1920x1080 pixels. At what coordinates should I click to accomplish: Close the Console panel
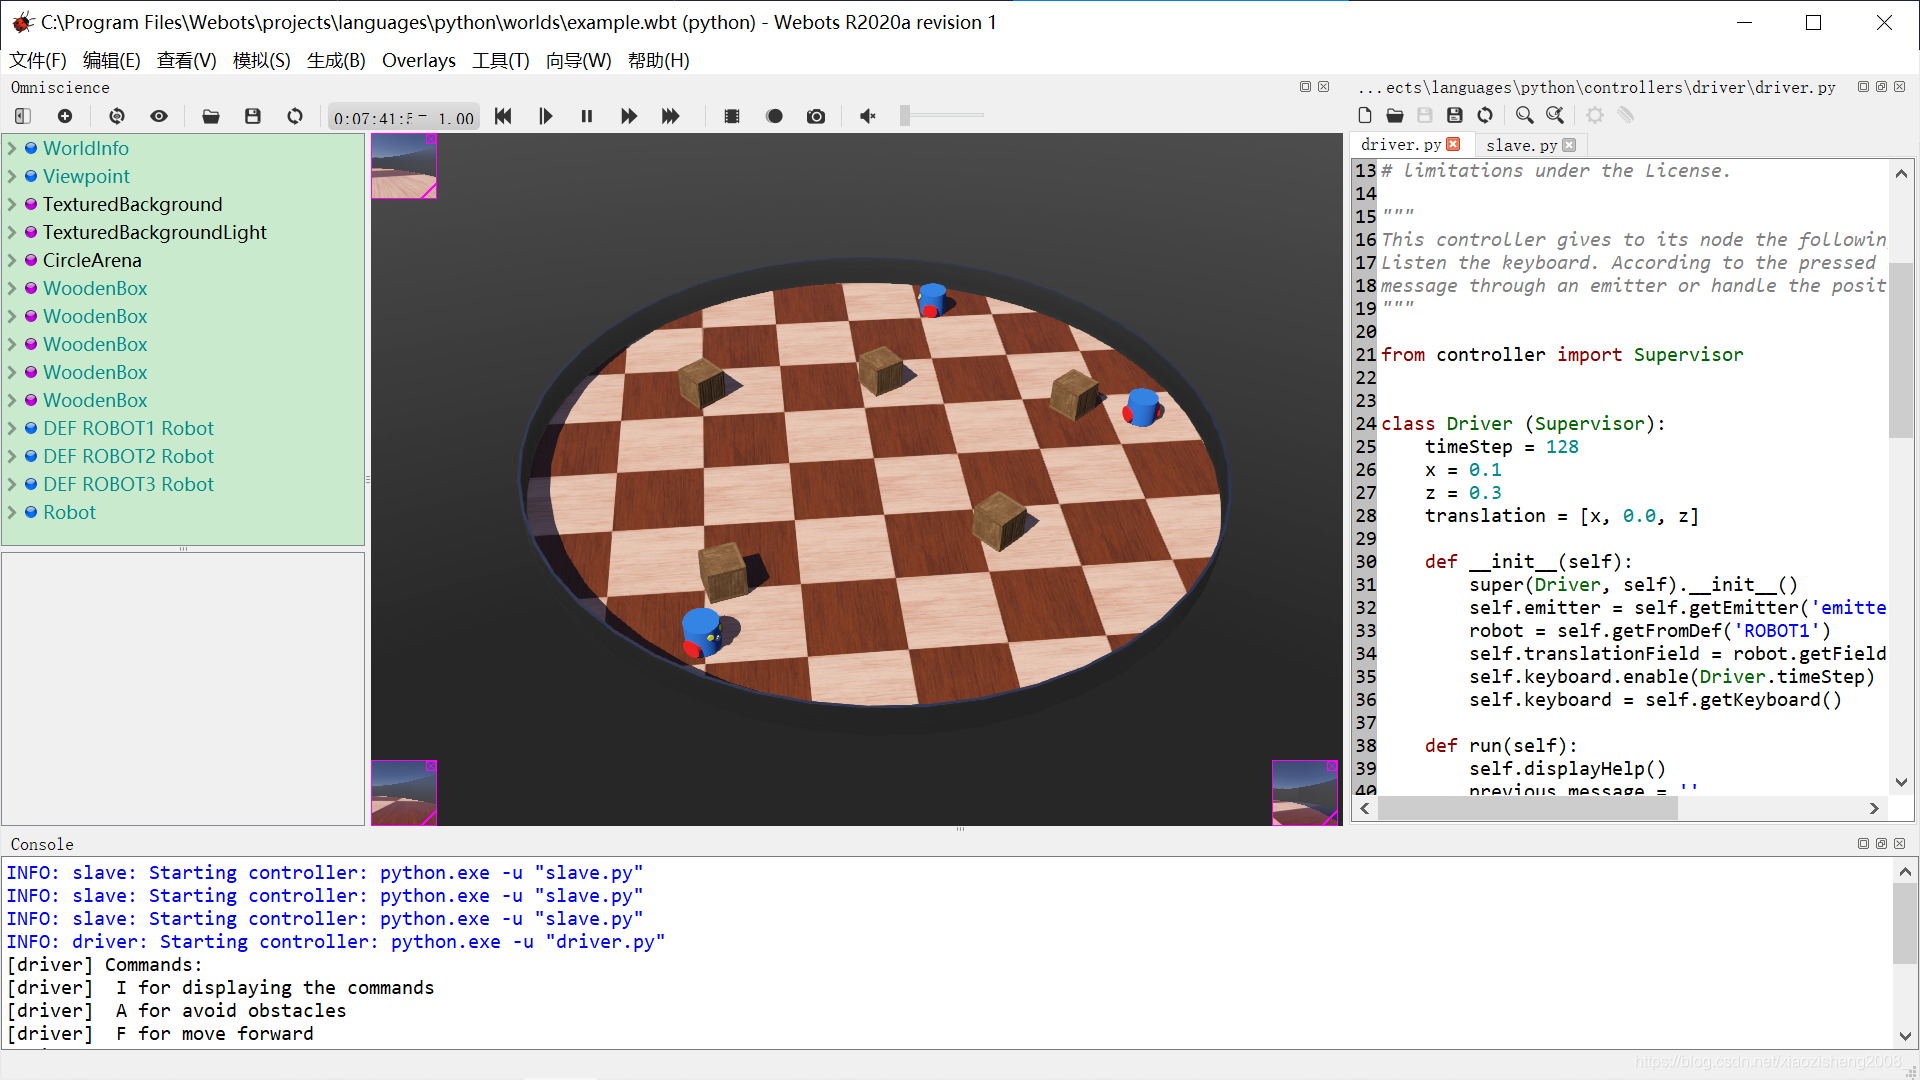tap(1899, 844)
